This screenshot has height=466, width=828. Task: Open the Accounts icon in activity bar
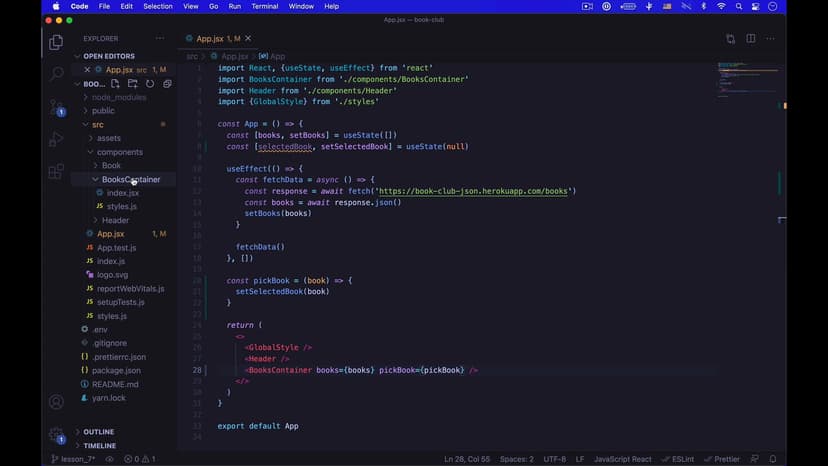pos(56,402)
